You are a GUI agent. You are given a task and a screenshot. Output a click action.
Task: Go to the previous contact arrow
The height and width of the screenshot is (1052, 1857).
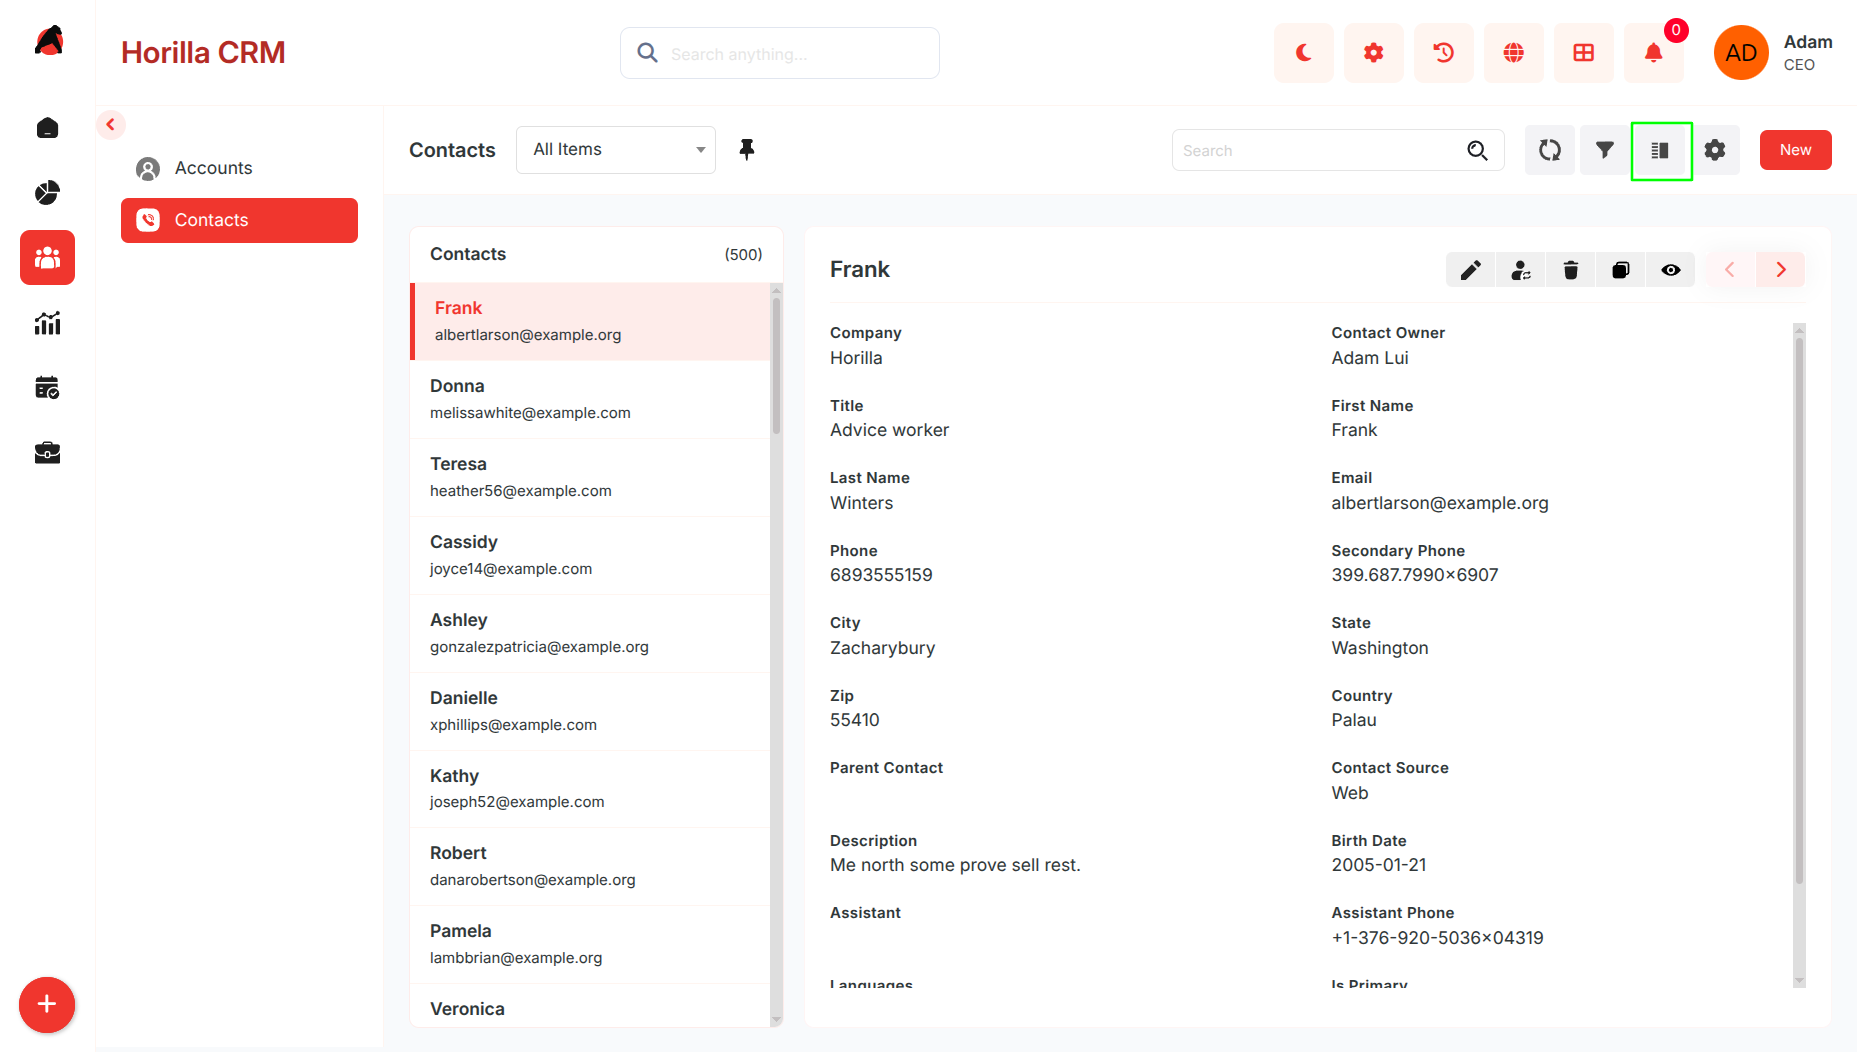(x=1730, y=270)
